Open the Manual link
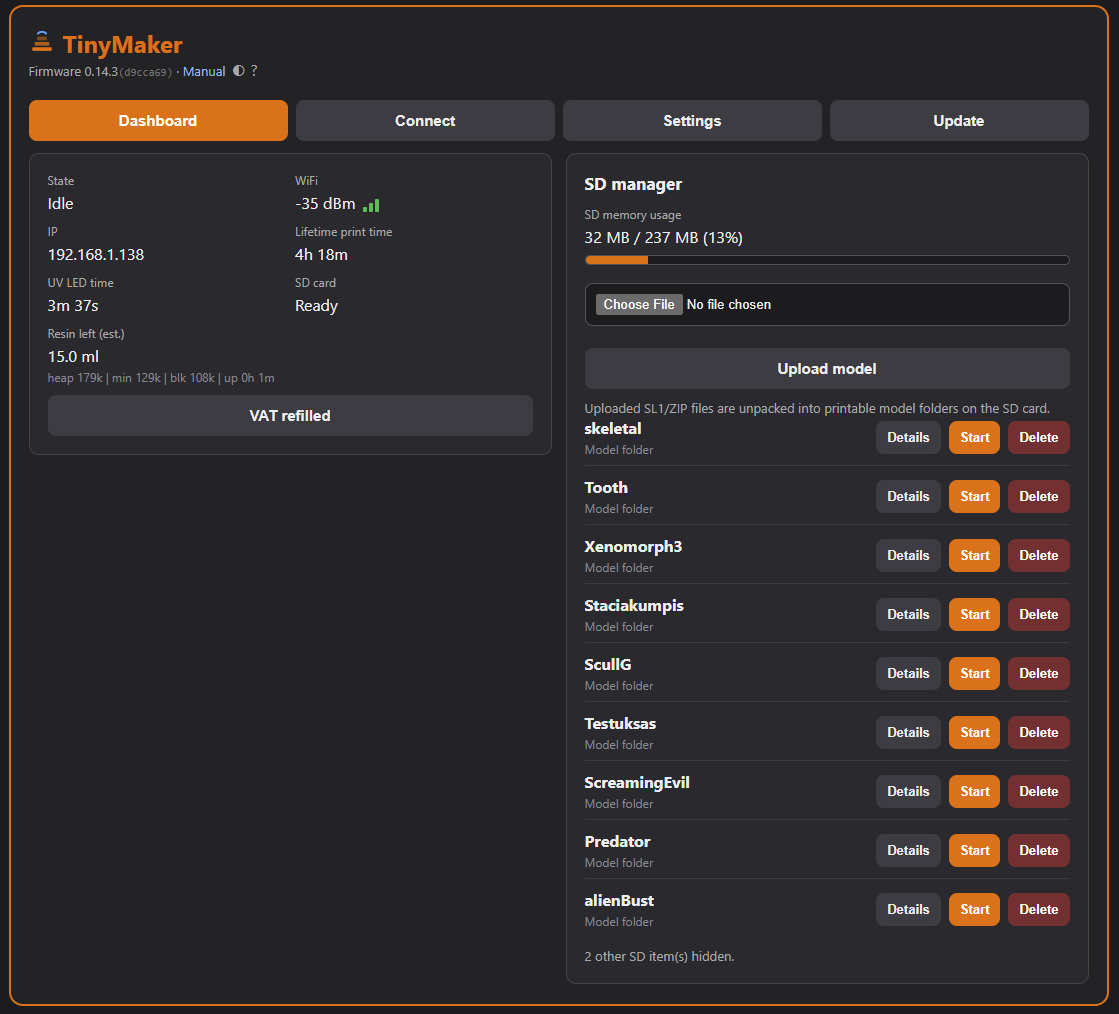 click(x=204, y=71)
